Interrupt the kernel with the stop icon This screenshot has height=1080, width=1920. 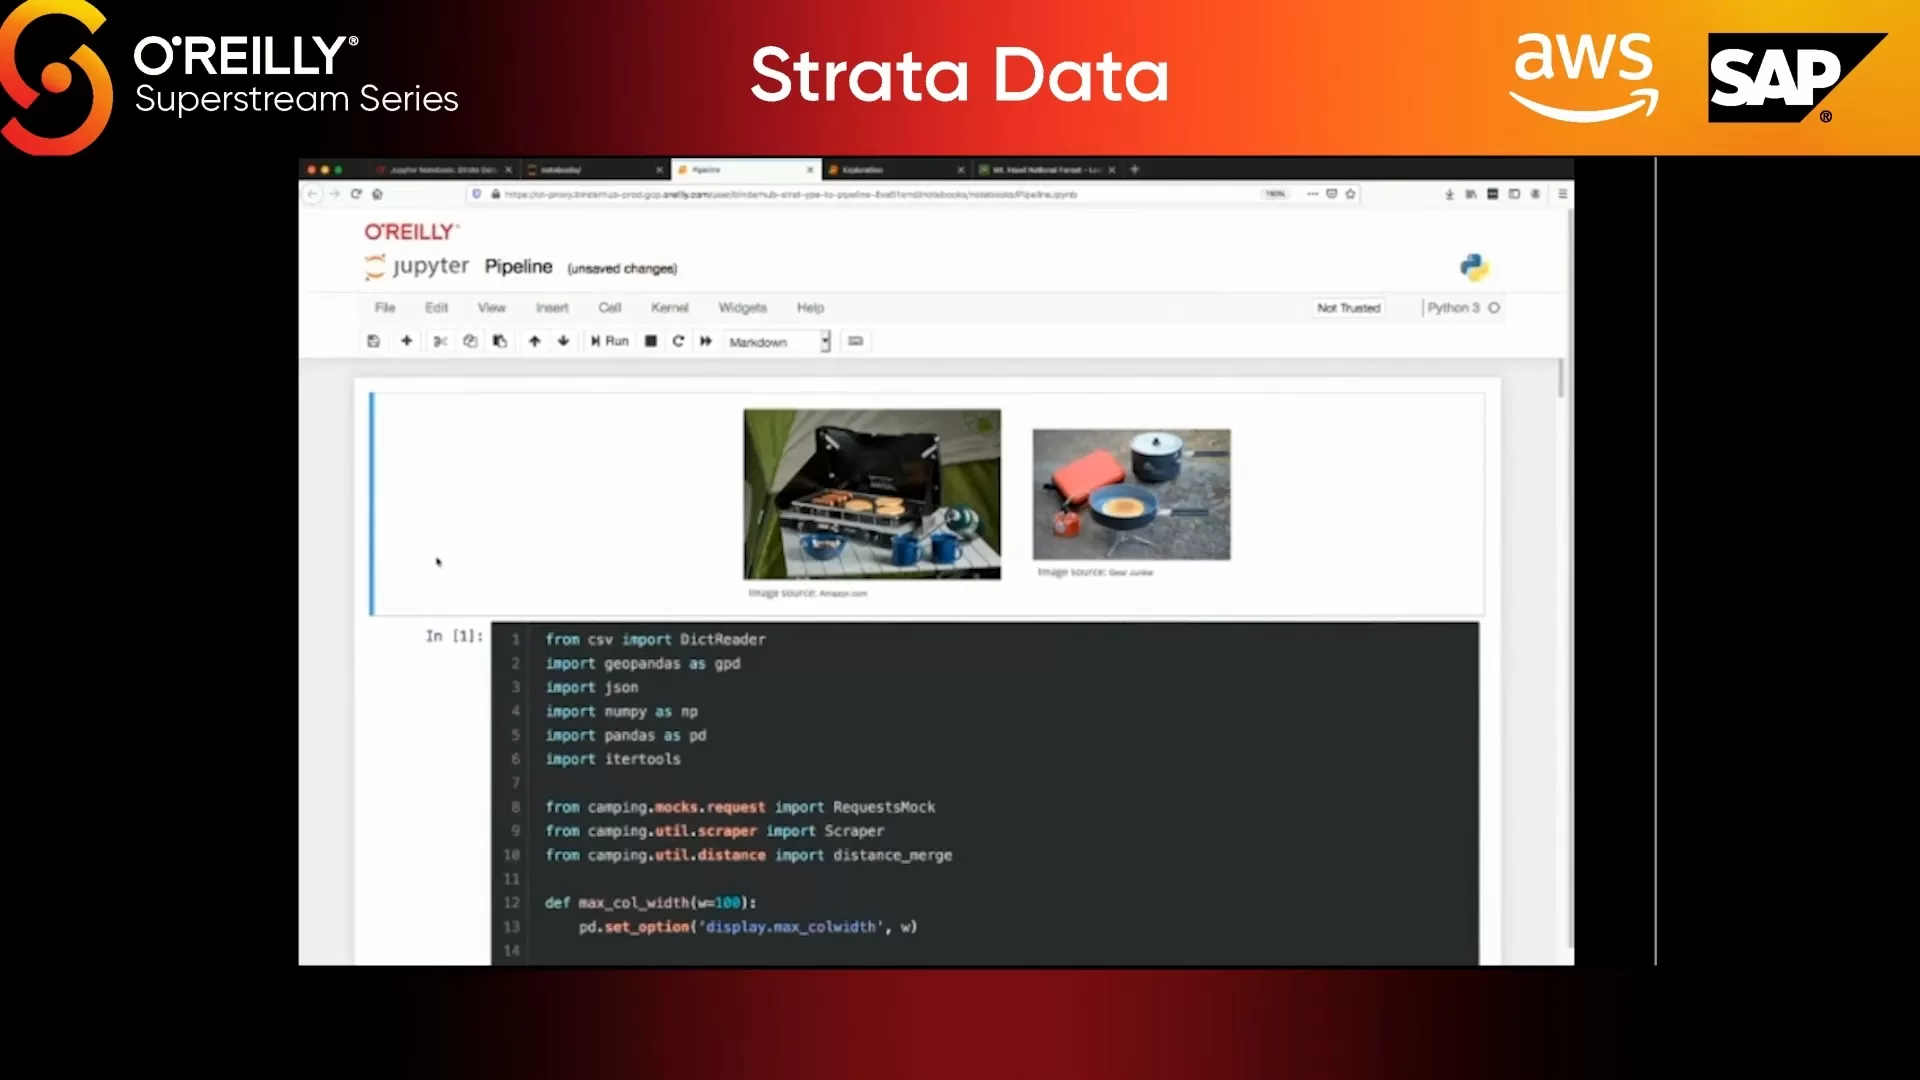[x=650, y=341]
